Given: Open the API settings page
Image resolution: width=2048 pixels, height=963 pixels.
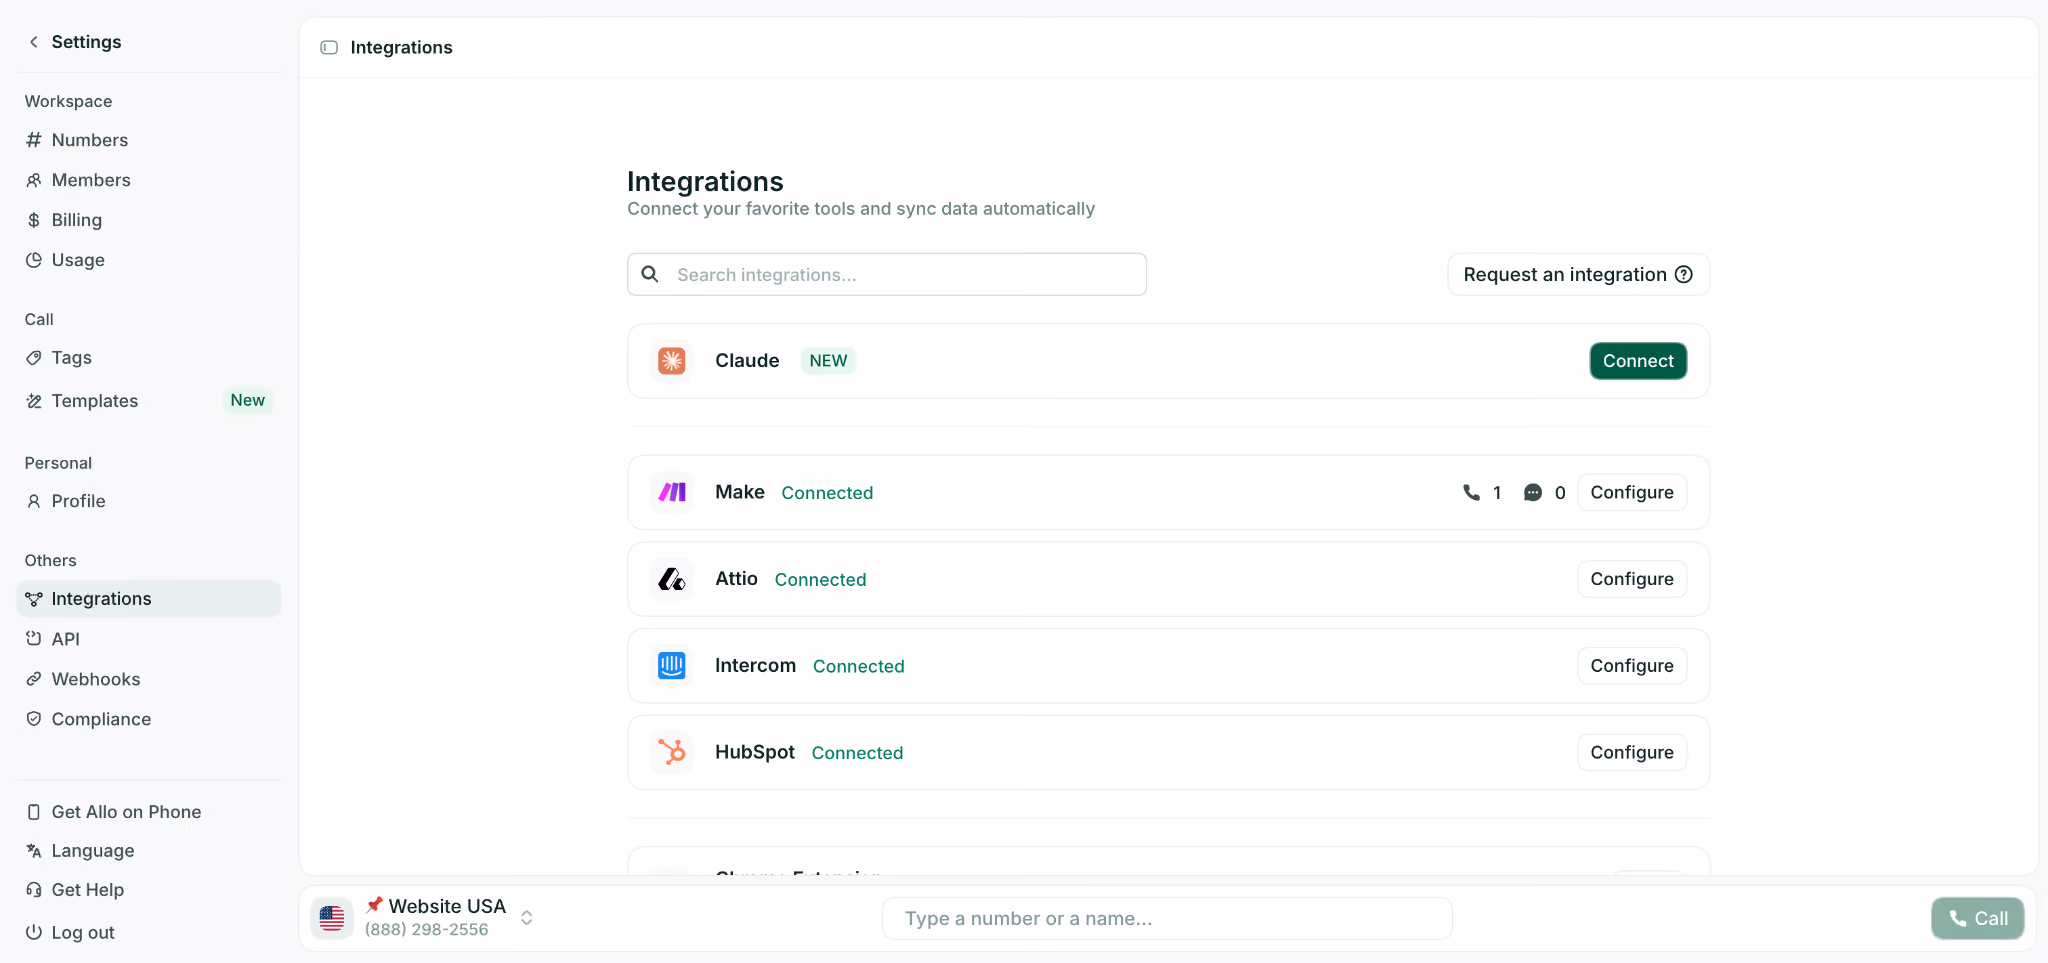Looking at the screenshot, I should 148,639.
